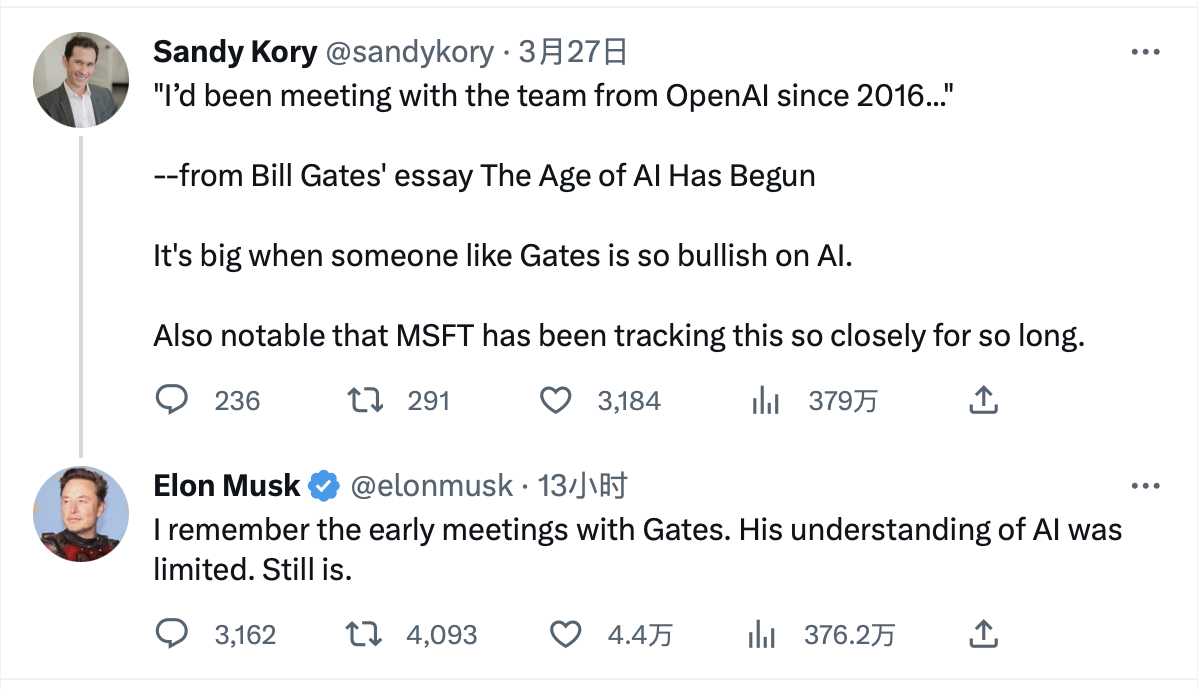The width and height of the screenshot is (1198, 690).
Task: Retweet Sandy Kory's tweet
Action: (361, 401)
